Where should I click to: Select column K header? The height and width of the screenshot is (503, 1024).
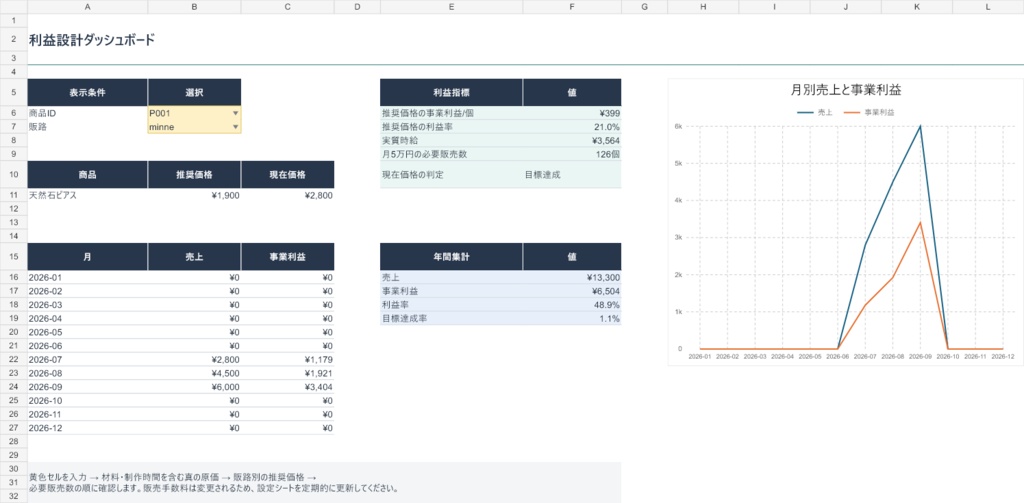point(917,7)
